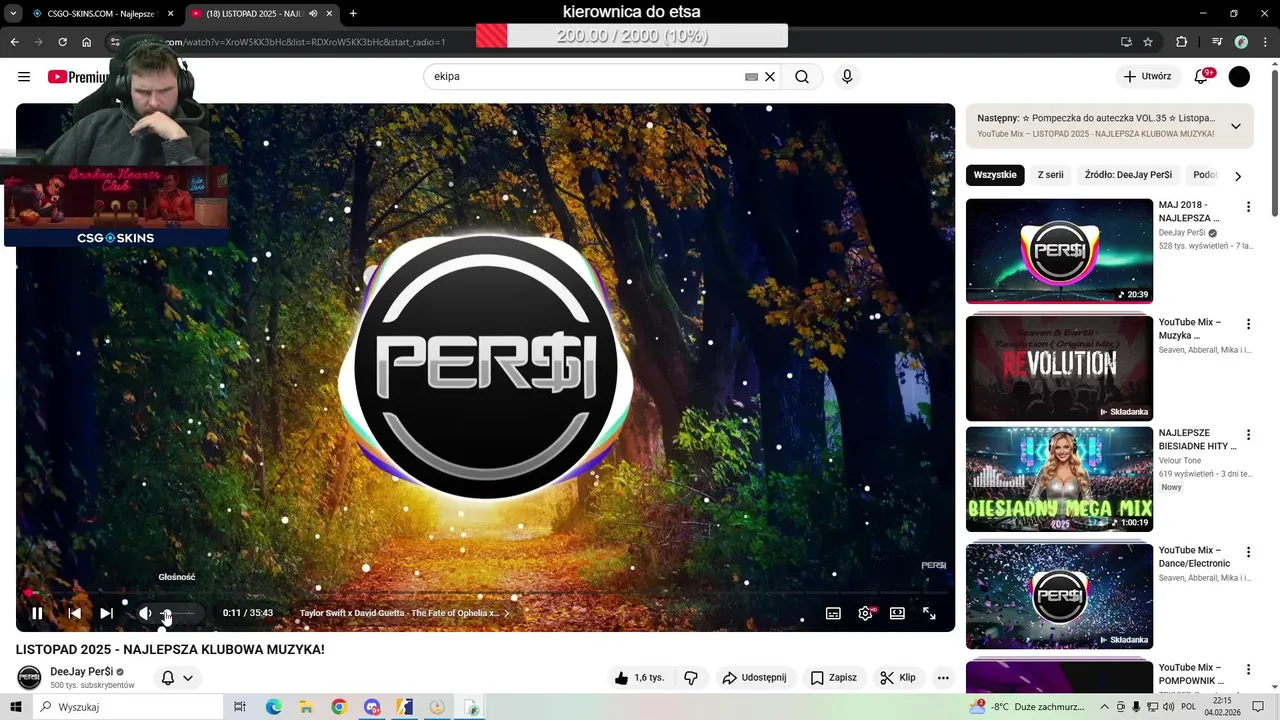Start voice search with the microphone icon
1280x720 pixels.
pyautogui.click(x=847, y=77)
